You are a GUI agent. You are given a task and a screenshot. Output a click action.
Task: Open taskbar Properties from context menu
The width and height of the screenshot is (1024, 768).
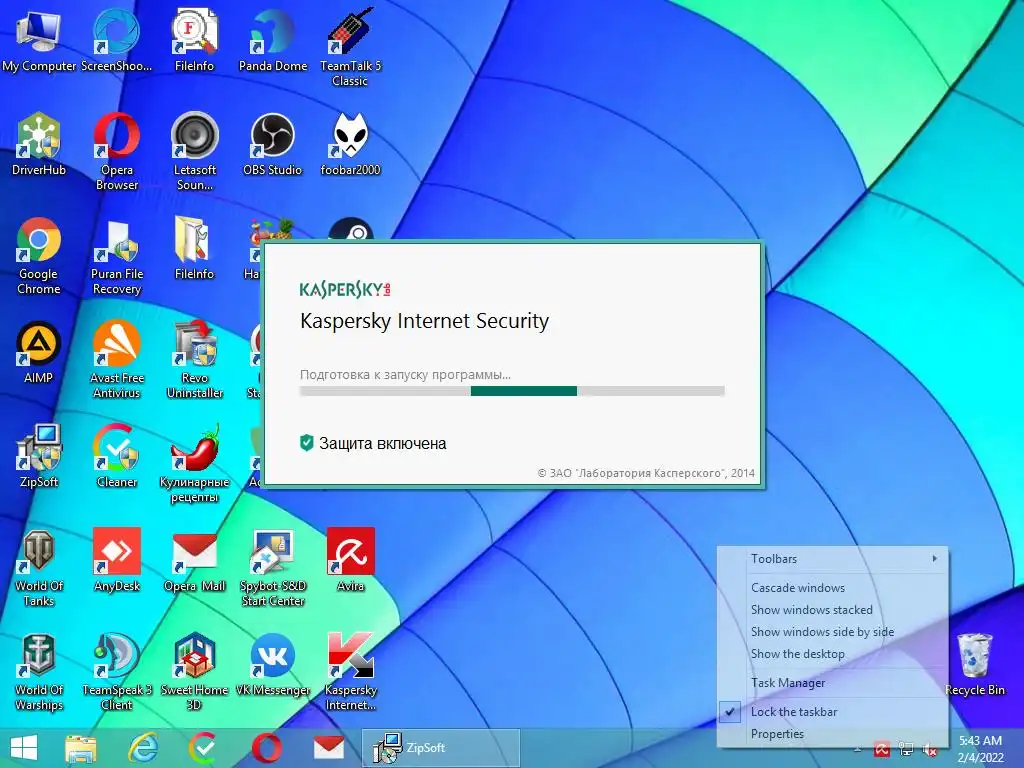pyautogui.click(x=833, y=733)
